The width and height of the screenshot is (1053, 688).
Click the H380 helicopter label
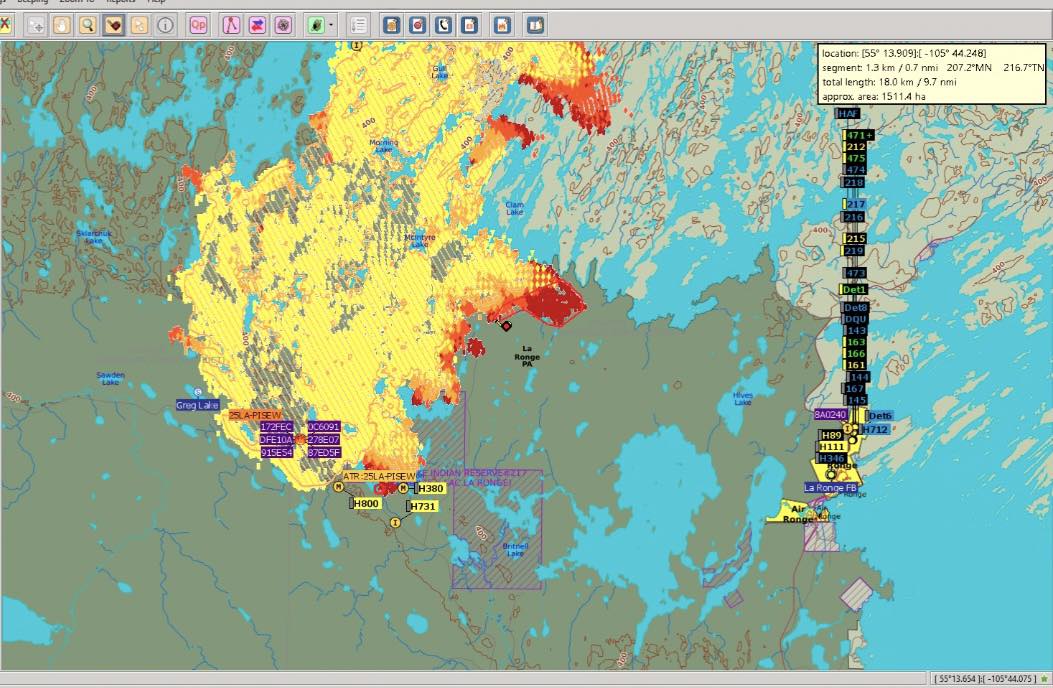click(x=430, y=488)
